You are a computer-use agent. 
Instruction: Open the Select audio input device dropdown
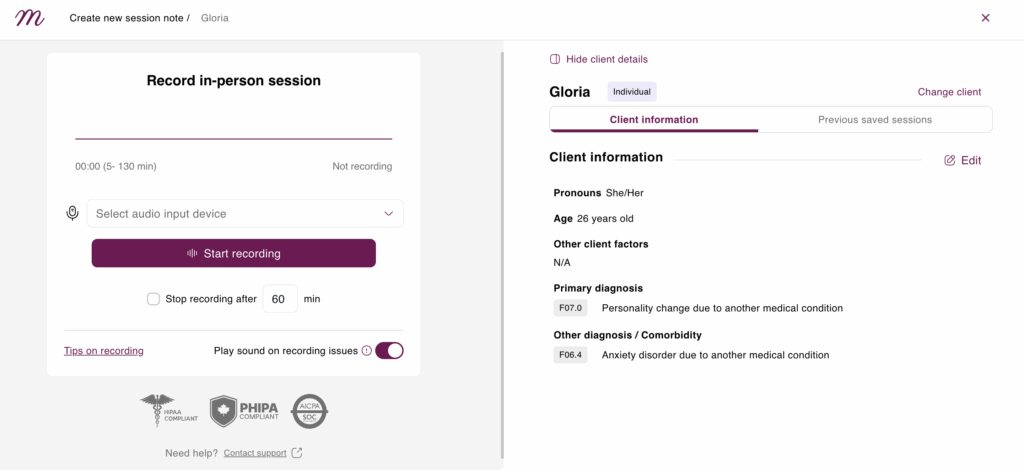245,213
